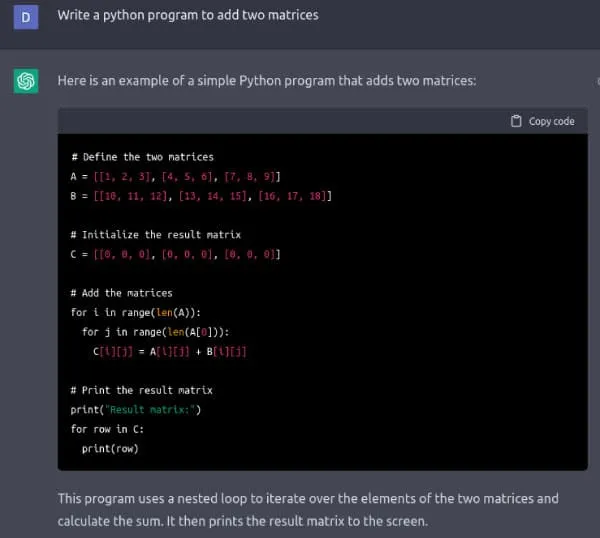Click the print(row) statement
Screen dimensions: 600x538
[x=110, y=448]
